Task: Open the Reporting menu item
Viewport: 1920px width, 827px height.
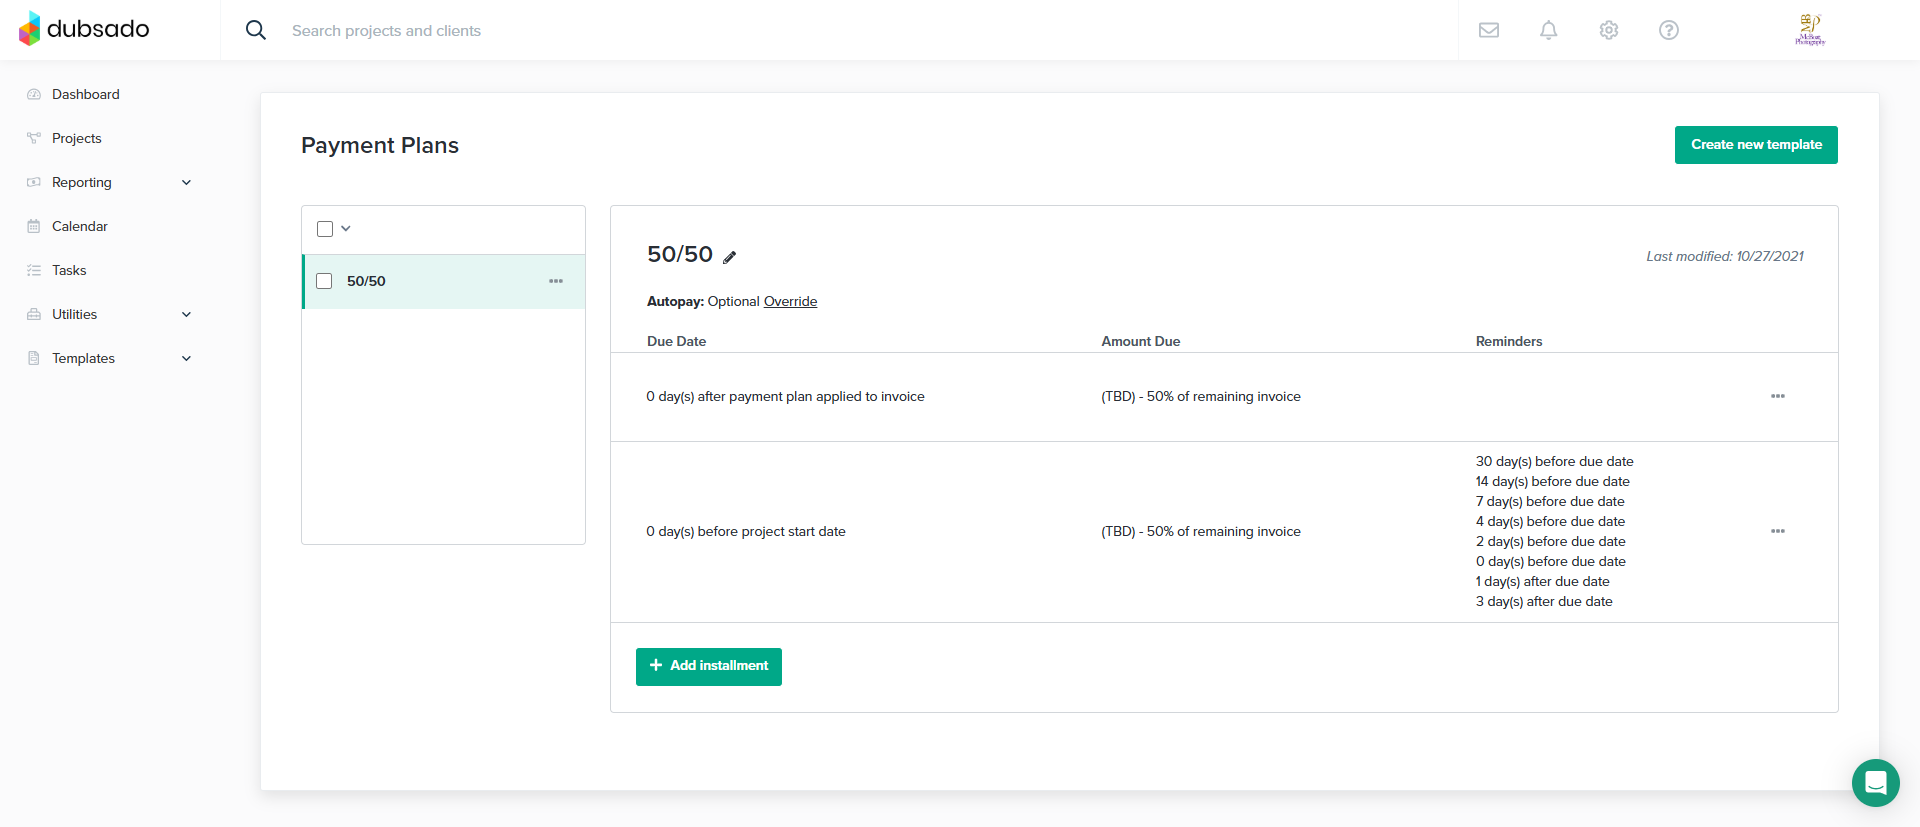Action: [x=82, y=182]
